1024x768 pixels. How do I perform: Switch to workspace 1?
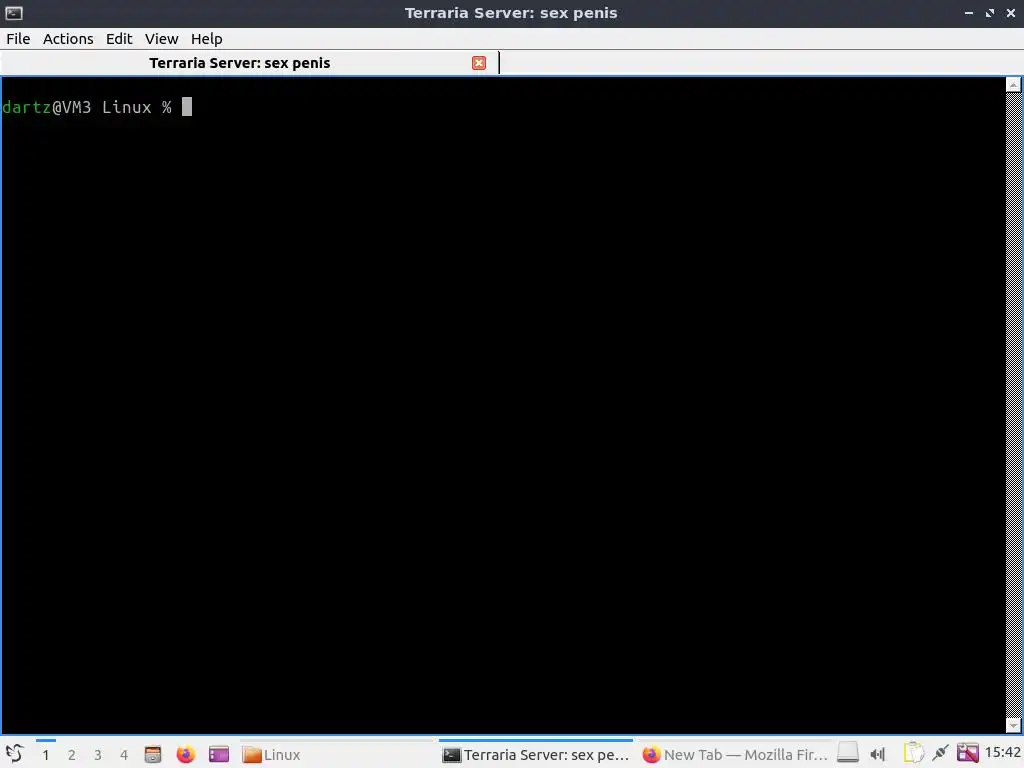46,755
